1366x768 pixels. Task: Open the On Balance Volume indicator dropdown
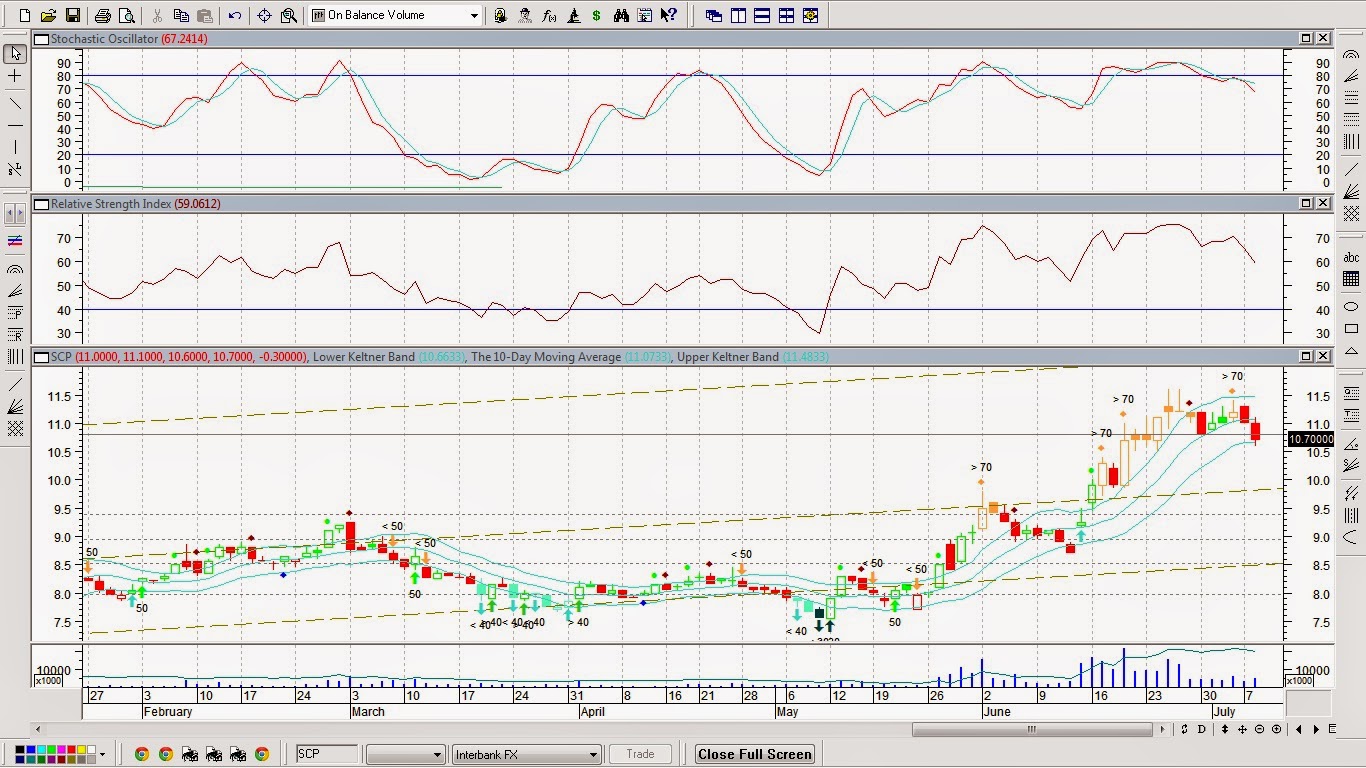coord(473,15)
